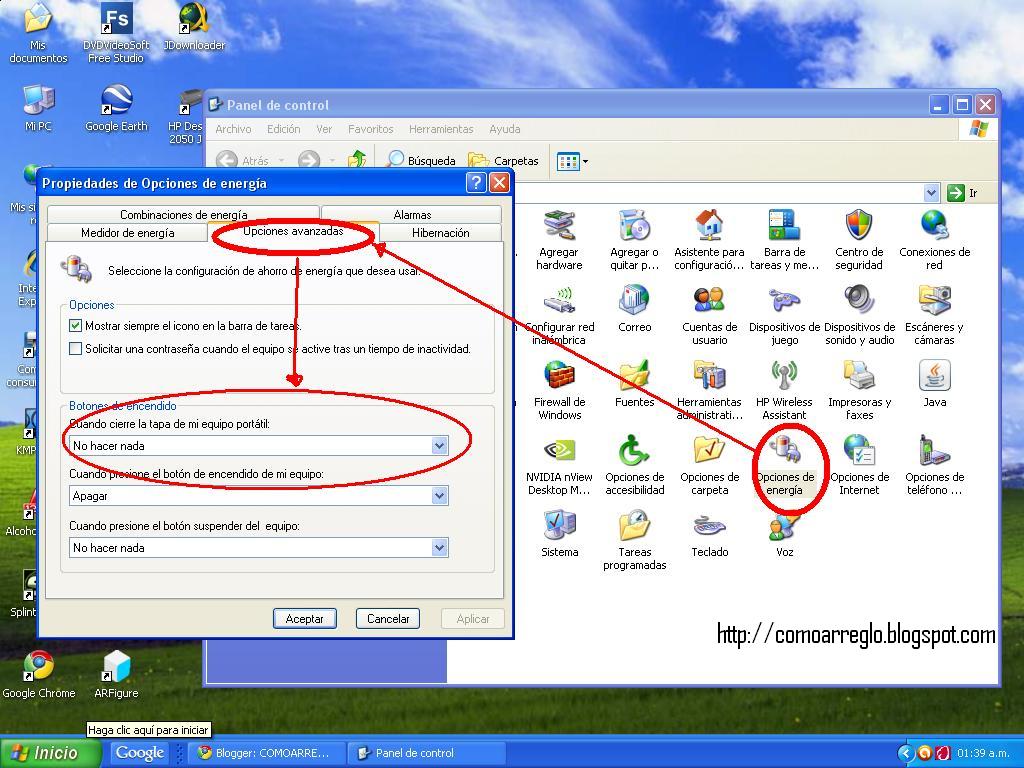
Task: Click Aceptar button in energy dialog
Action: pyautogui.click(x=304, y=618)
